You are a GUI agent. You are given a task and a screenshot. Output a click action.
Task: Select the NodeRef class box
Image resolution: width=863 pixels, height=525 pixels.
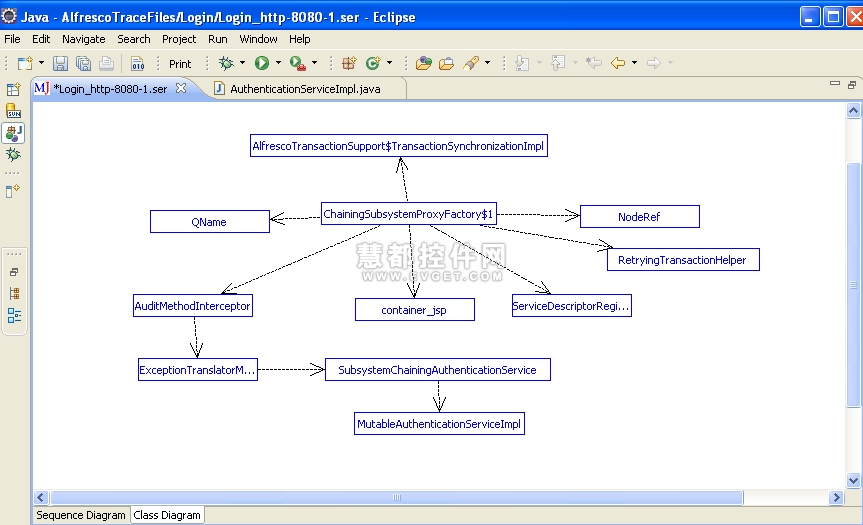(x=640, y=217)
